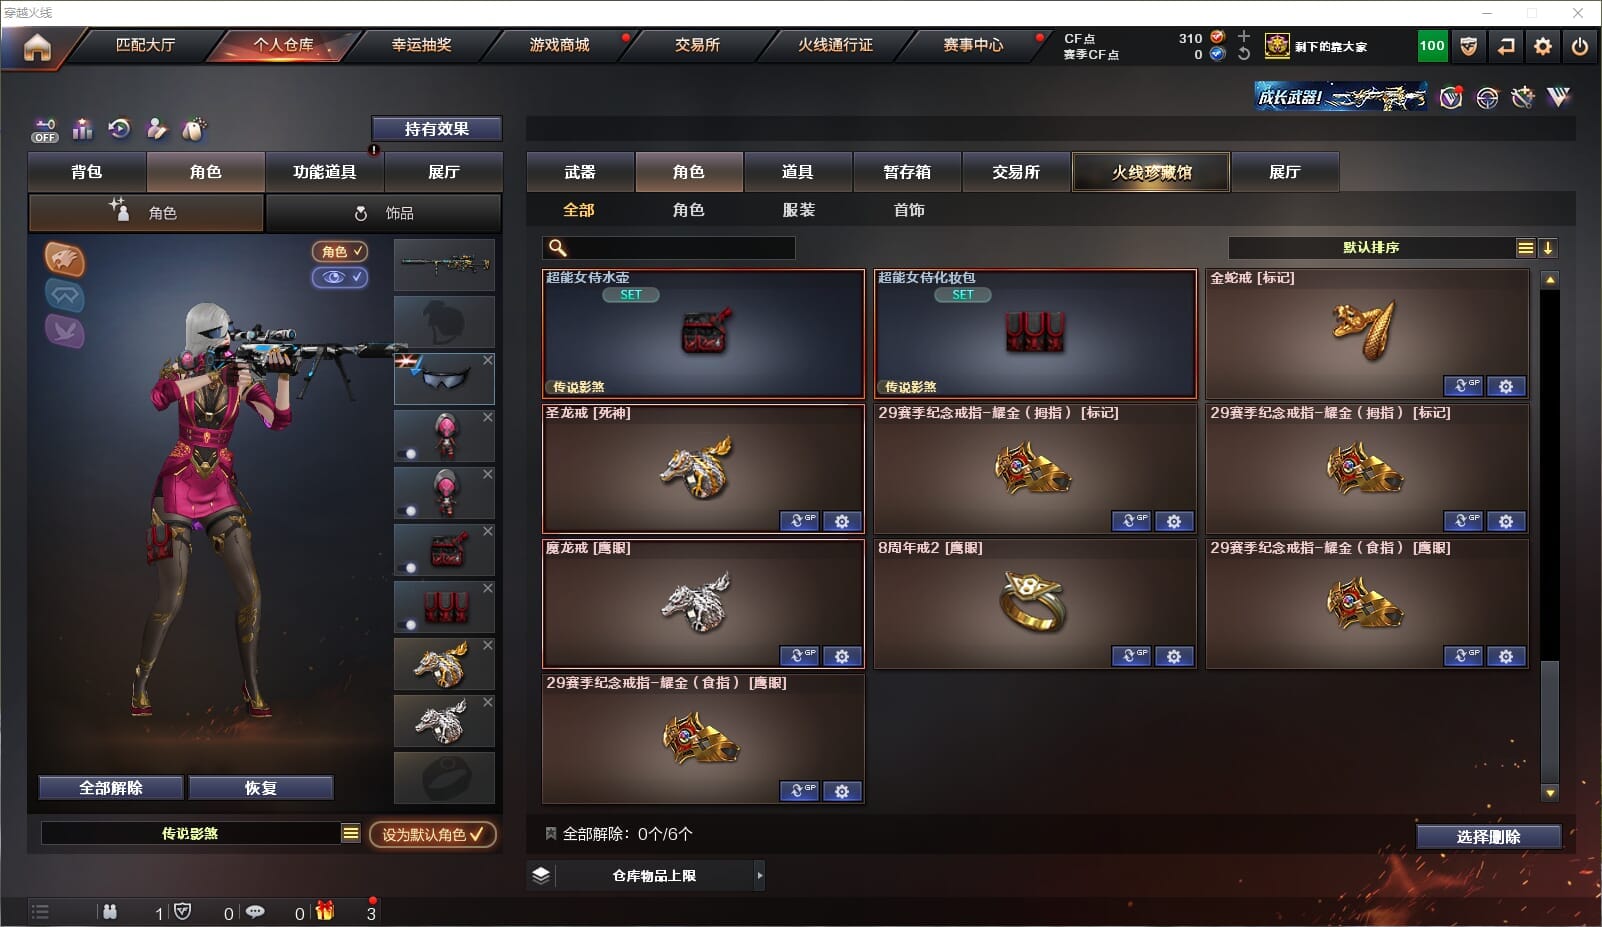Click the search magnifier icon
This screenshot has height=927, width=1602.
[558, 248]
